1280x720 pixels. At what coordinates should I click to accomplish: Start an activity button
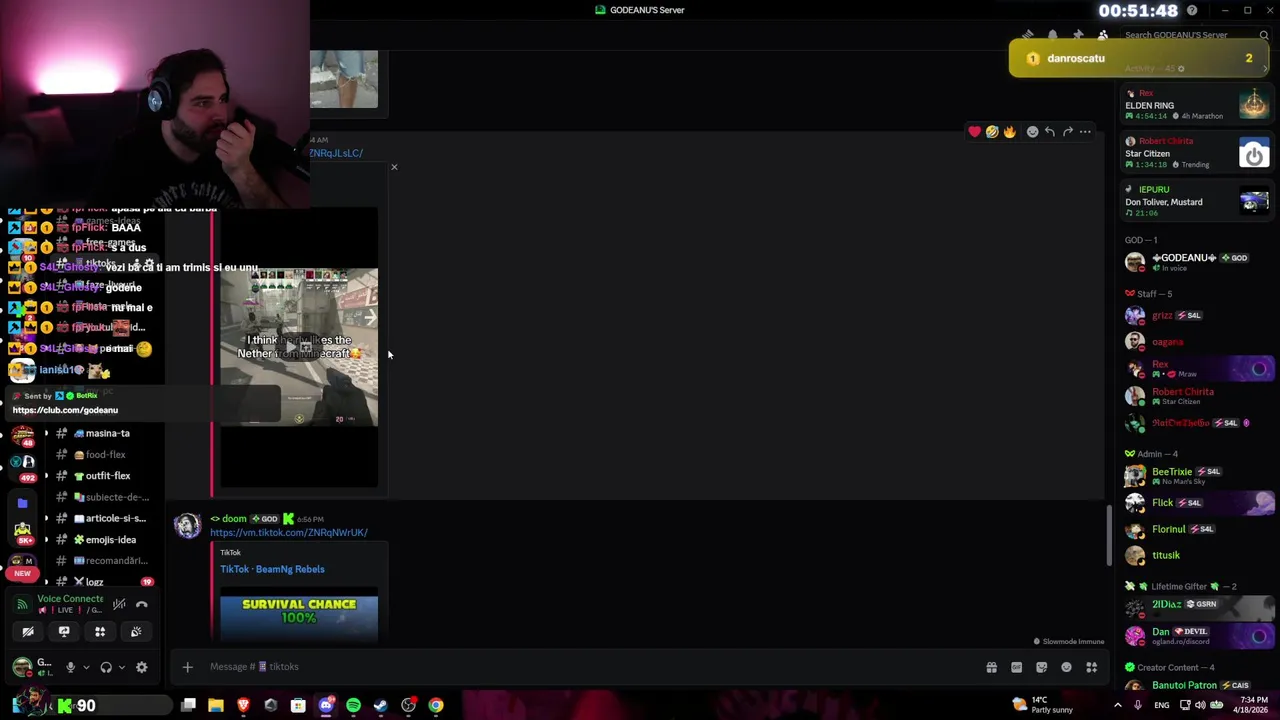[100, 632]
